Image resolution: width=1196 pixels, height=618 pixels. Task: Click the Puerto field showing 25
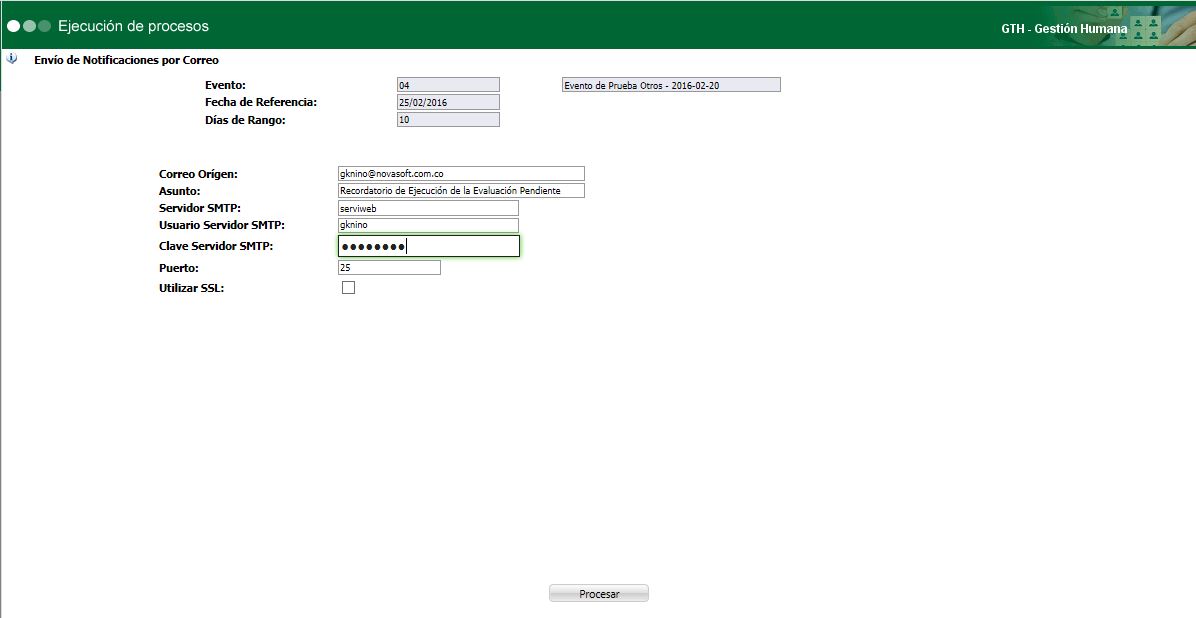pyautogui.click(x=389, y=268)
